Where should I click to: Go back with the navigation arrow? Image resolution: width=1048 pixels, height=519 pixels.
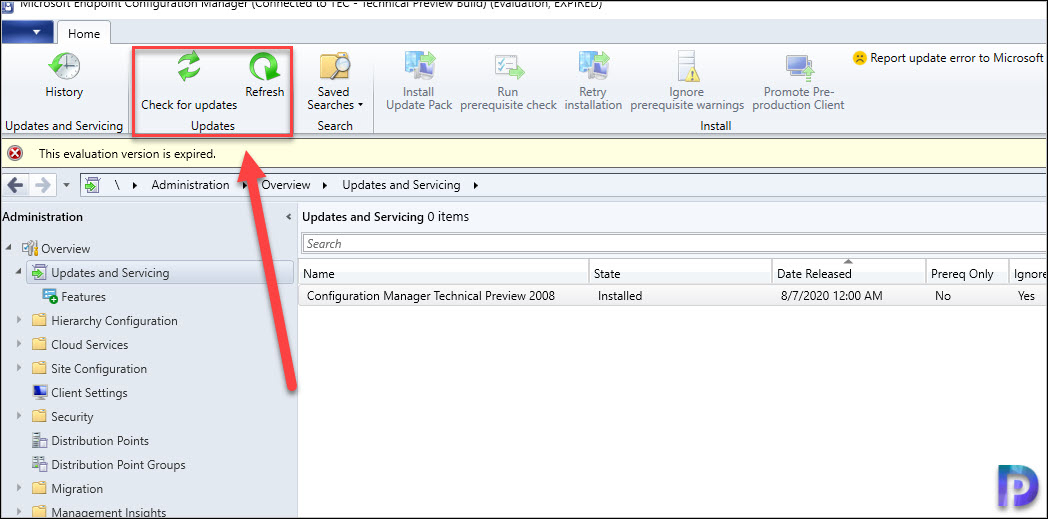(16, 185)
